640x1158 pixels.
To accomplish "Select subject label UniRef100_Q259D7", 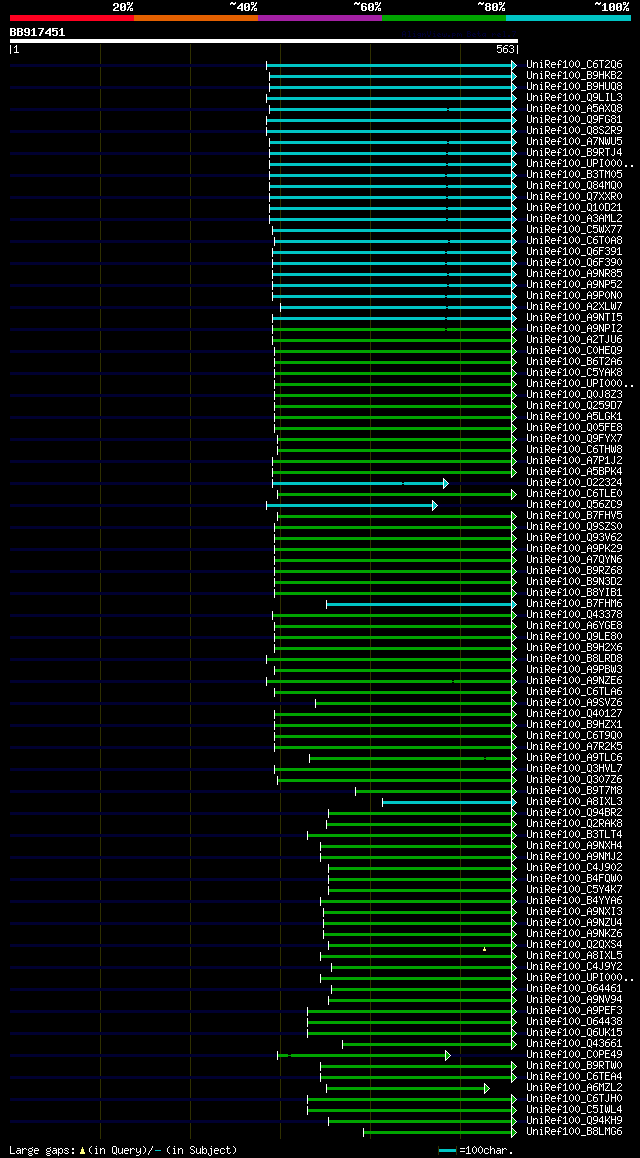I will (x=574, y=406).
